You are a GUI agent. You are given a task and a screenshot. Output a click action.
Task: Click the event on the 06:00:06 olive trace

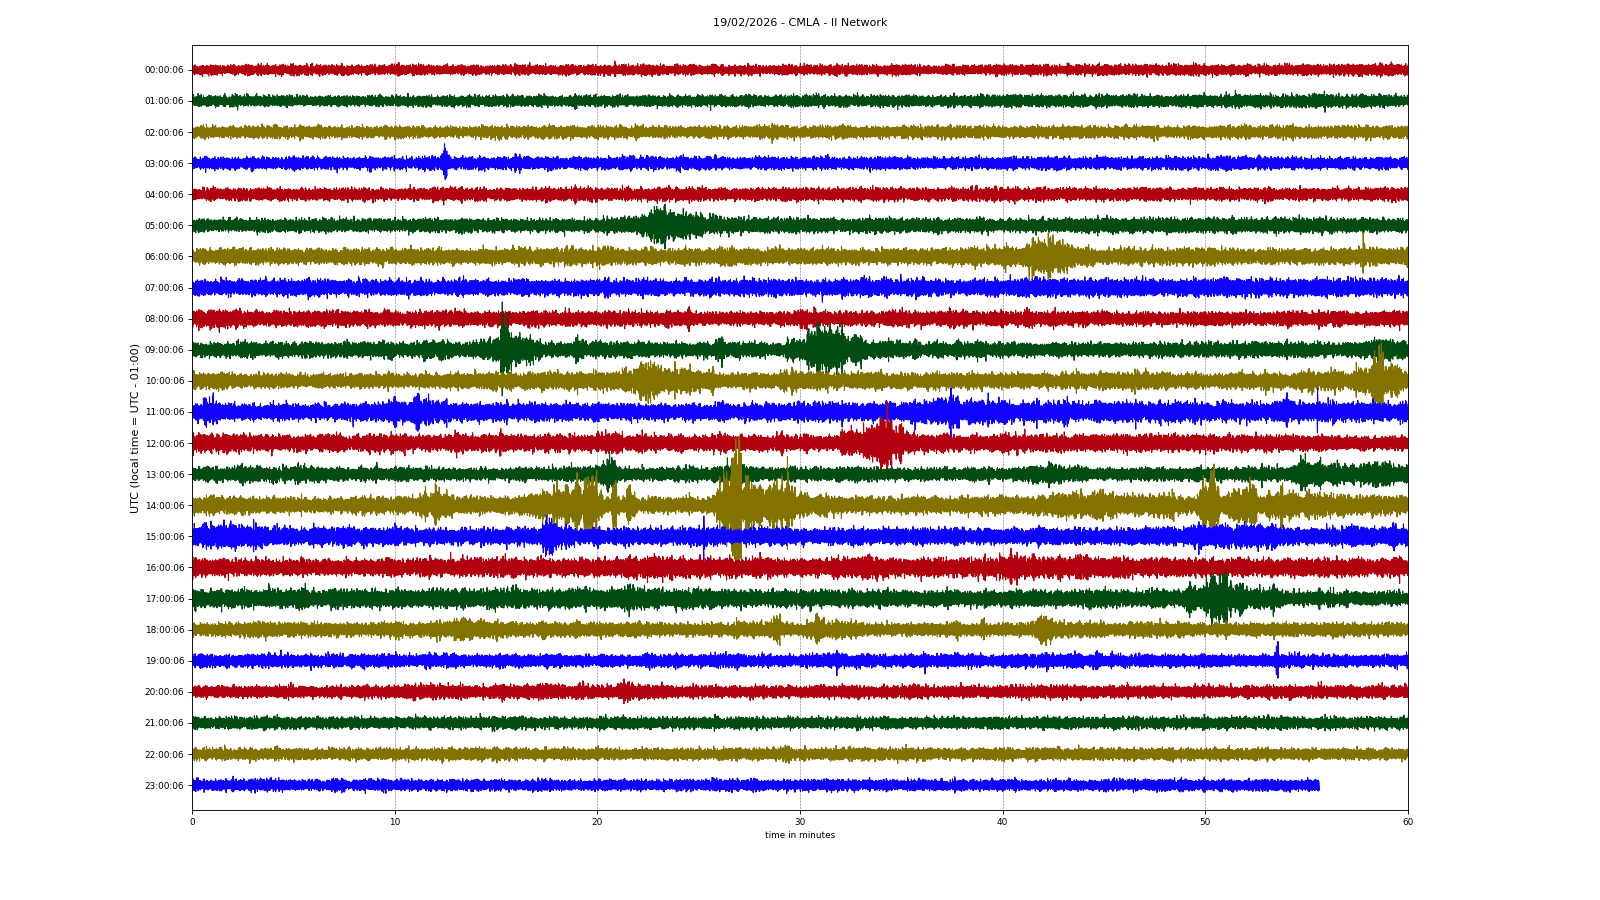coord(1045,257)
